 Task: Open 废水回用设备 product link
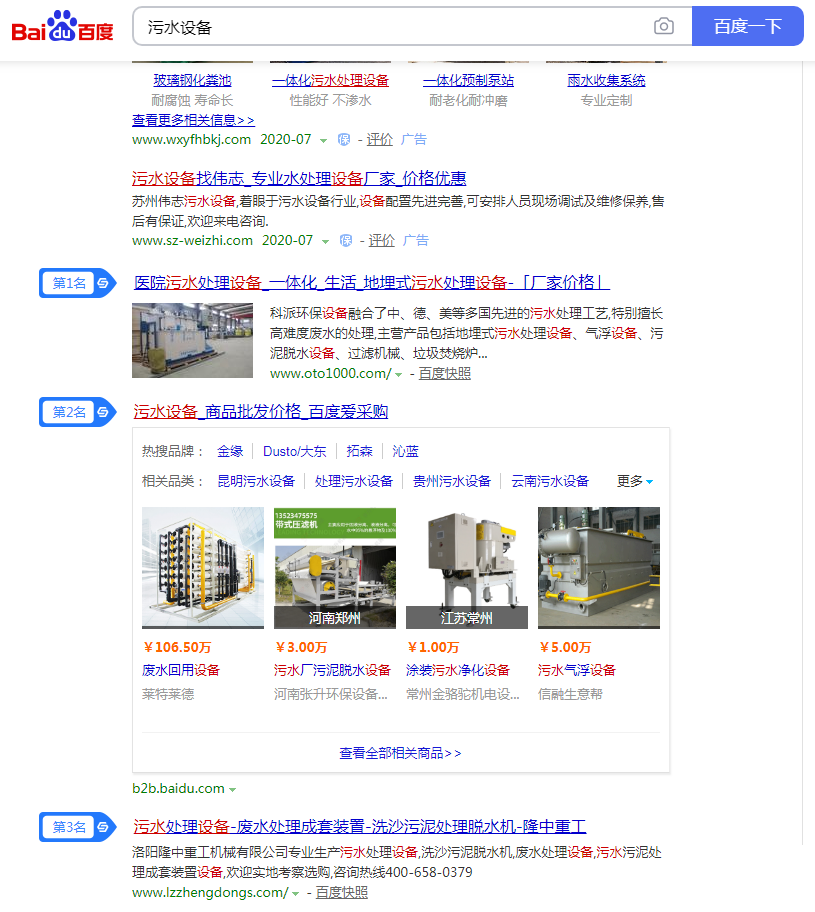181,671
